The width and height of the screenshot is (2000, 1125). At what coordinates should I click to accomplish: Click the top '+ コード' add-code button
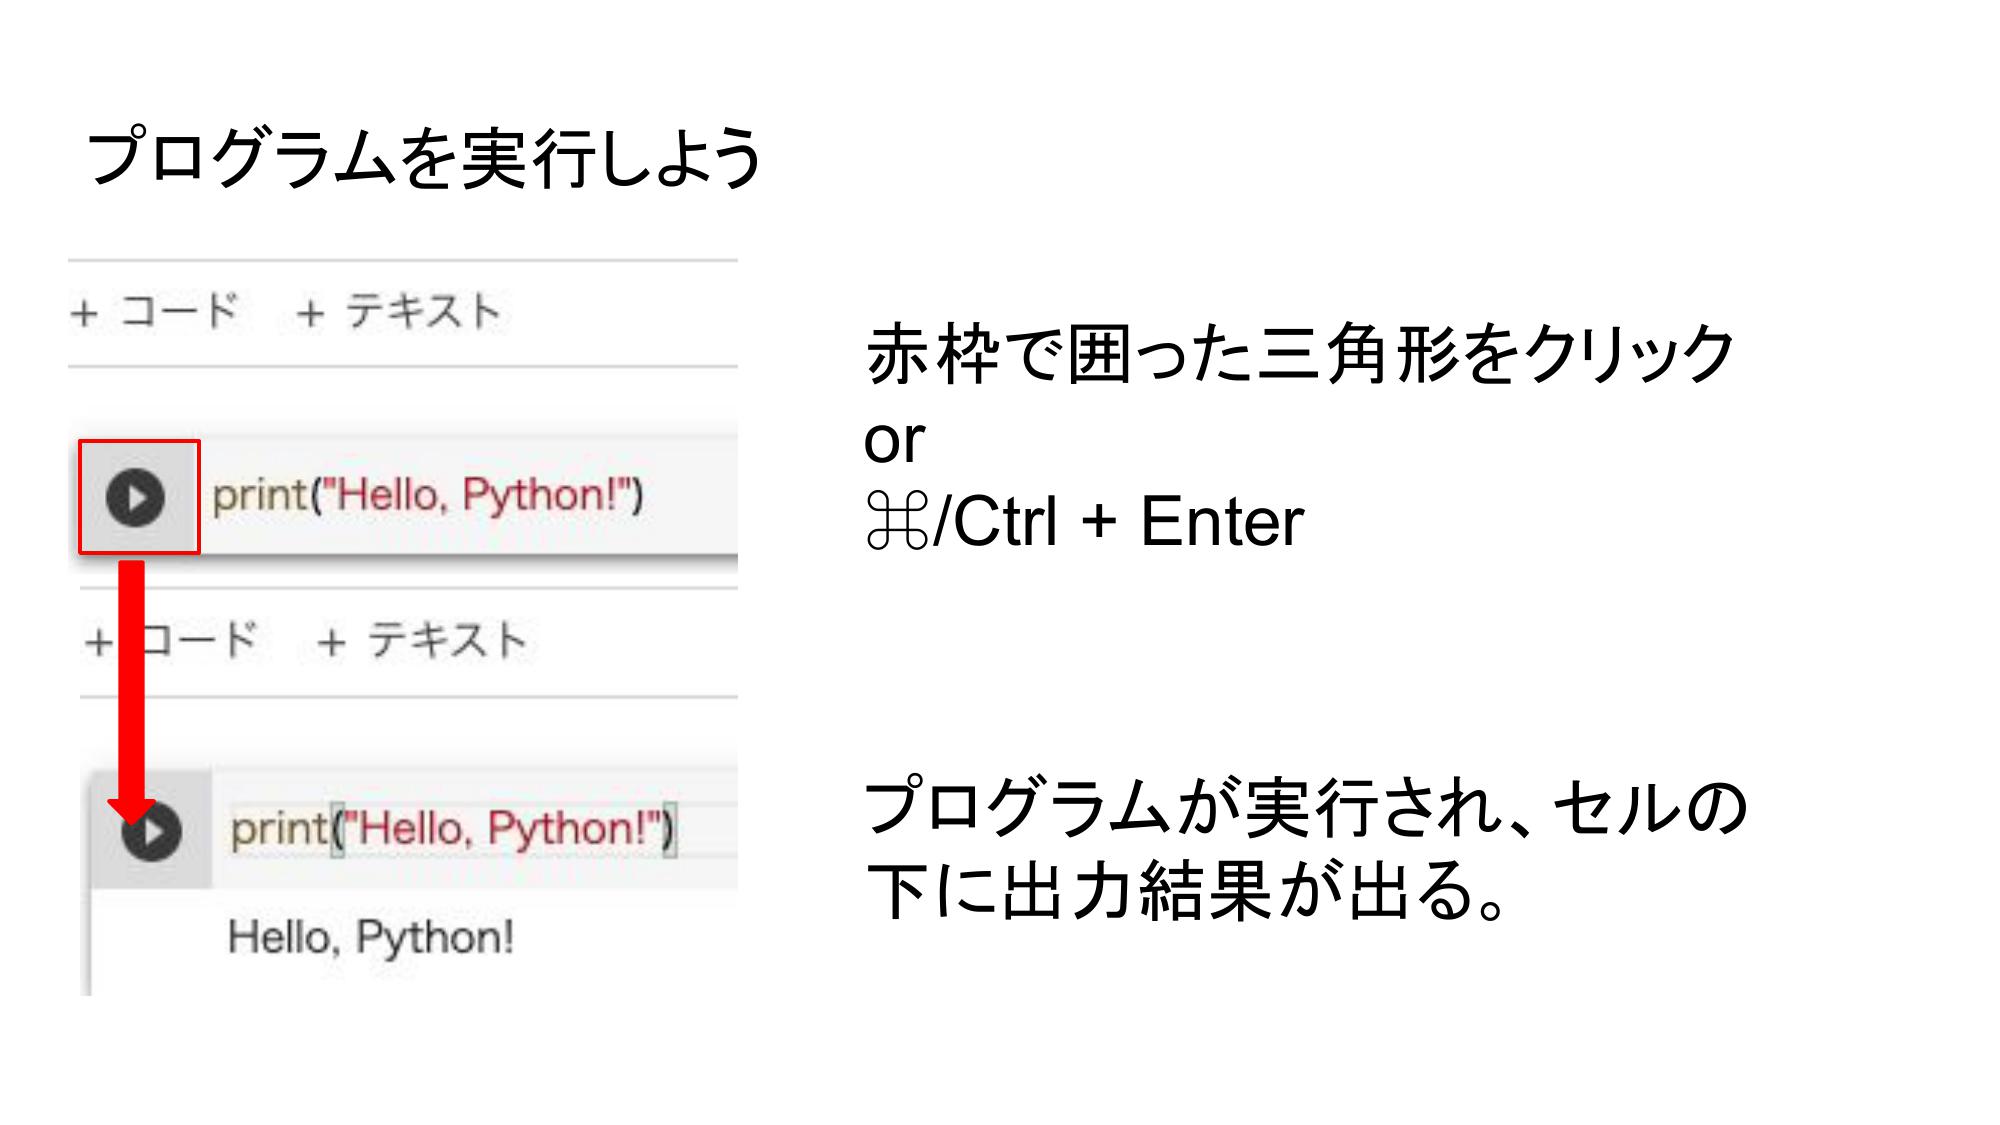[x=154, y=311]
